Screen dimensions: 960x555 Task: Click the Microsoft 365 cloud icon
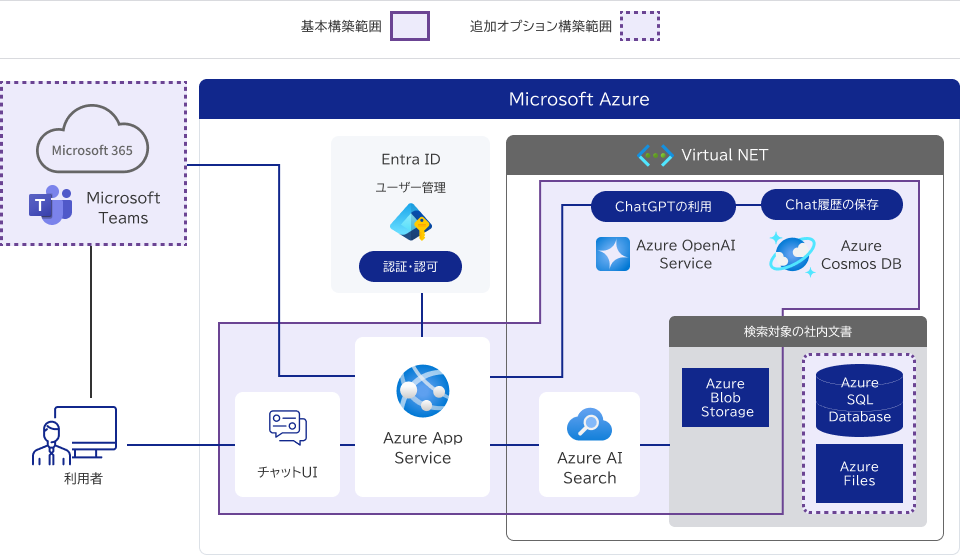92,139
